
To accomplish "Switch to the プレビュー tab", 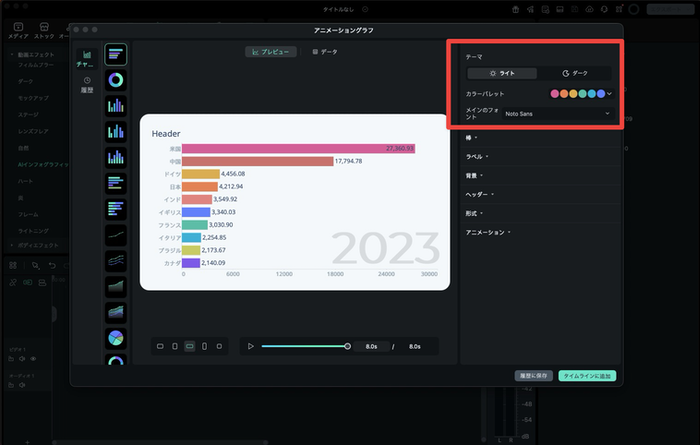I will 271,52.
